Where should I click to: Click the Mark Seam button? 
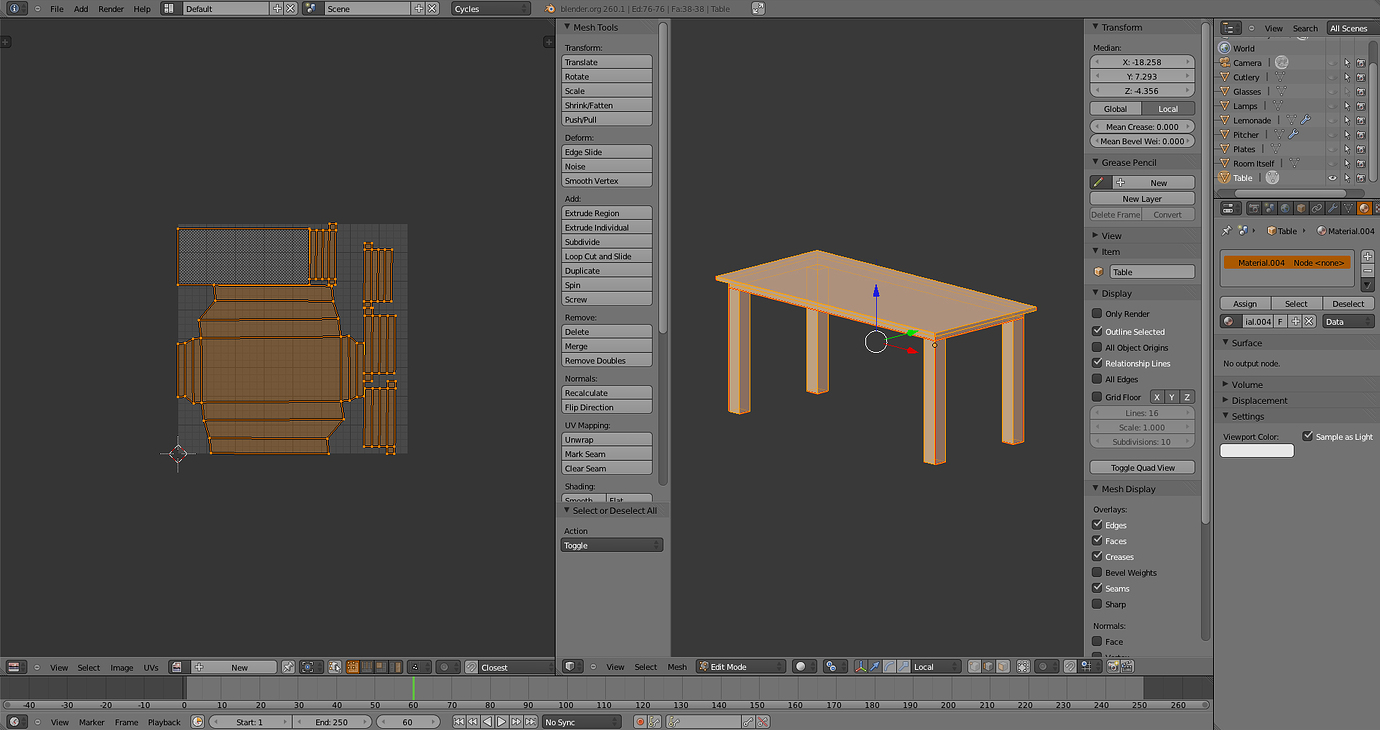click(x=607, y=454)
